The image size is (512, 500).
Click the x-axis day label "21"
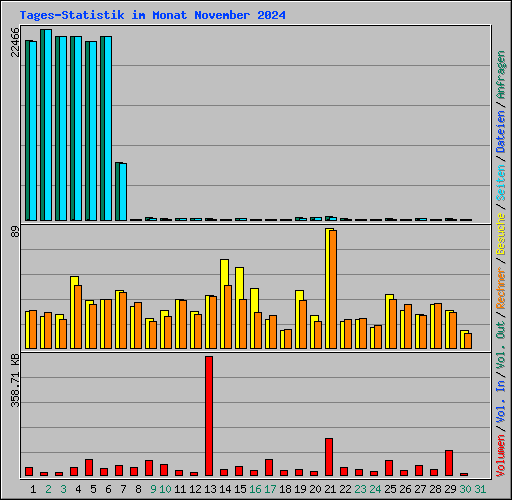(330, 489)
